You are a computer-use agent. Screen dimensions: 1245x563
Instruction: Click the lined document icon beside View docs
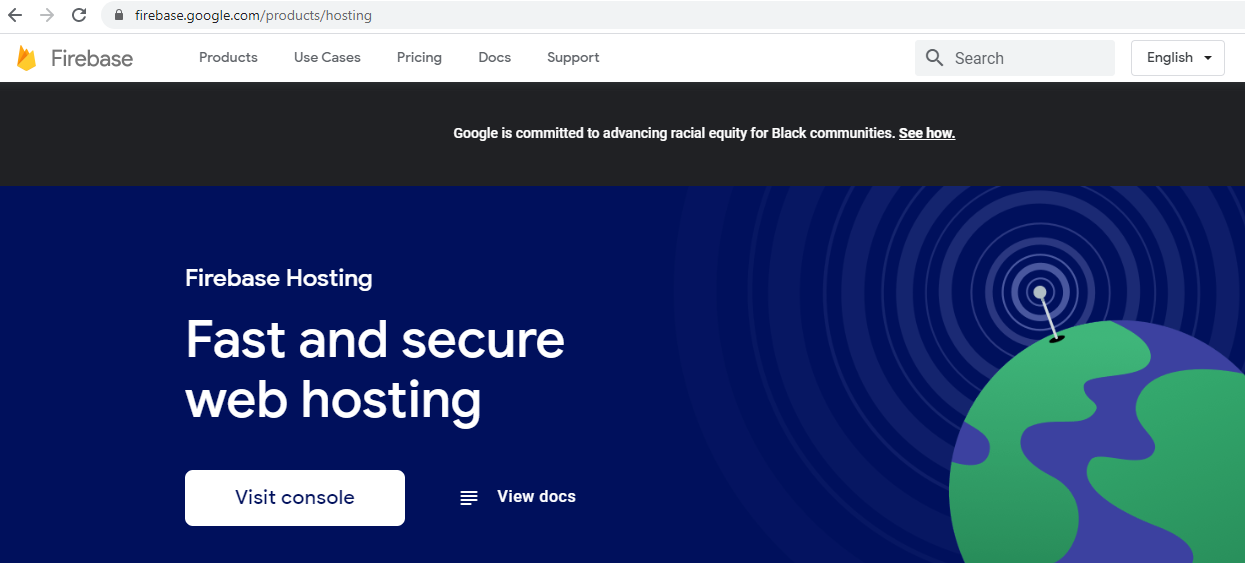pyautogui.click(x=469, y=497)
